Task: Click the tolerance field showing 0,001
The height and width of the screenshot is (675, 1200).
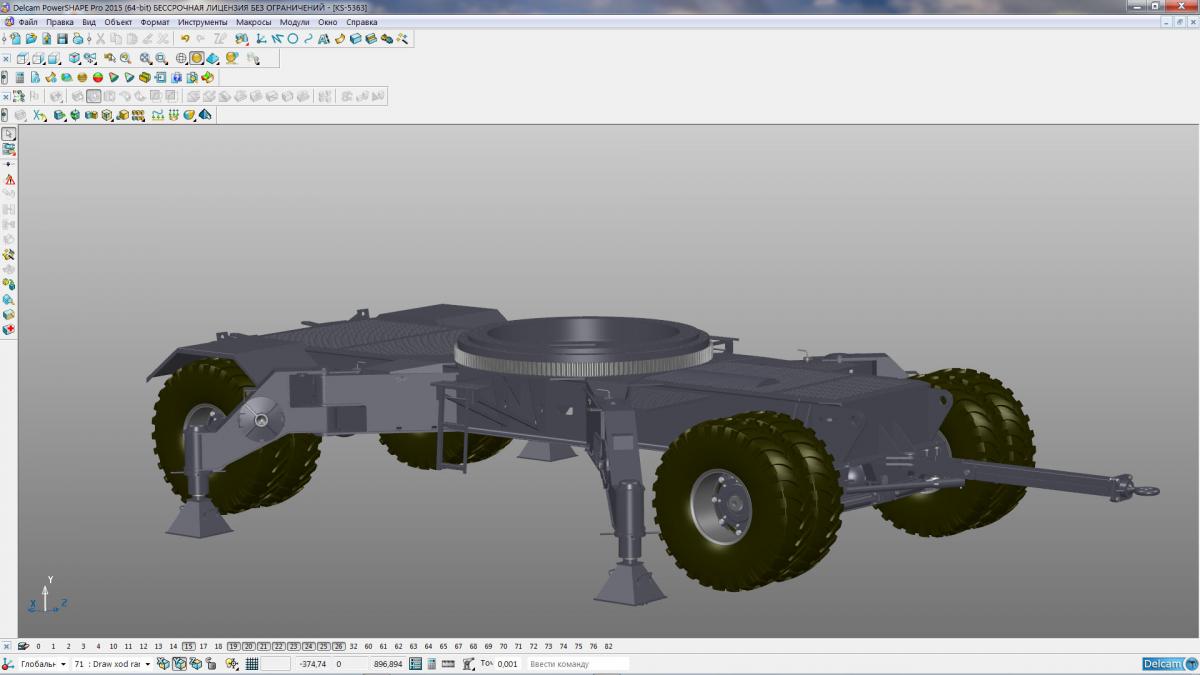Action: pos(508,663)
